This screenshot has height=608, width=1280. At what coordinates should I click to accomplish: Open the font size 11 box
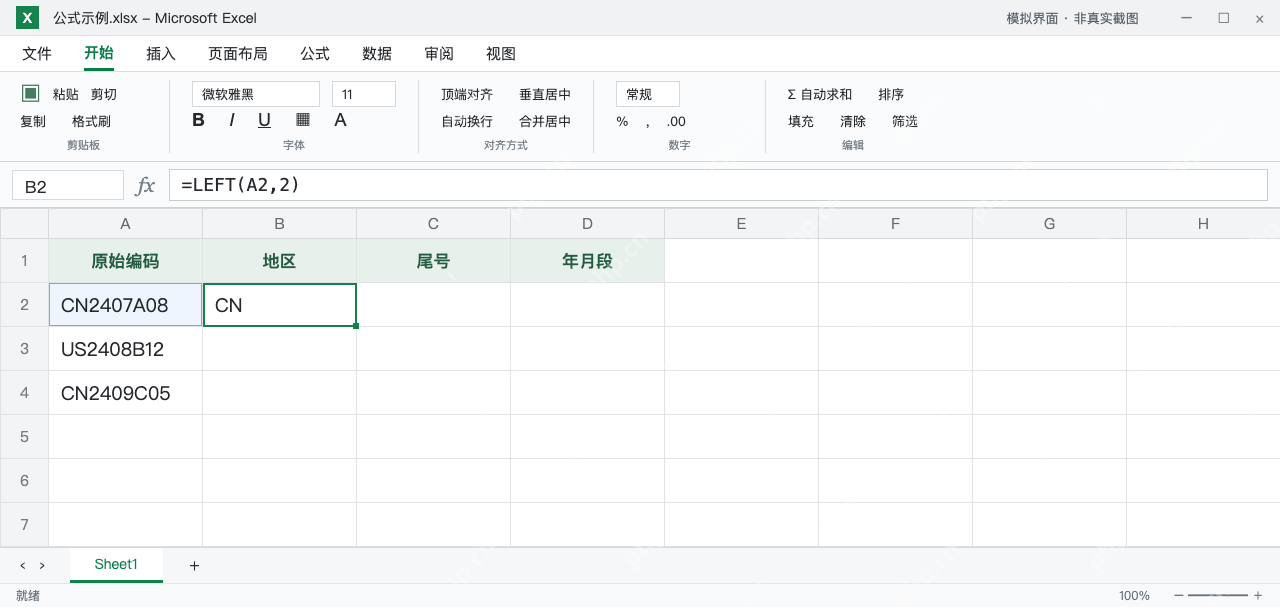(x=364, y=94)
